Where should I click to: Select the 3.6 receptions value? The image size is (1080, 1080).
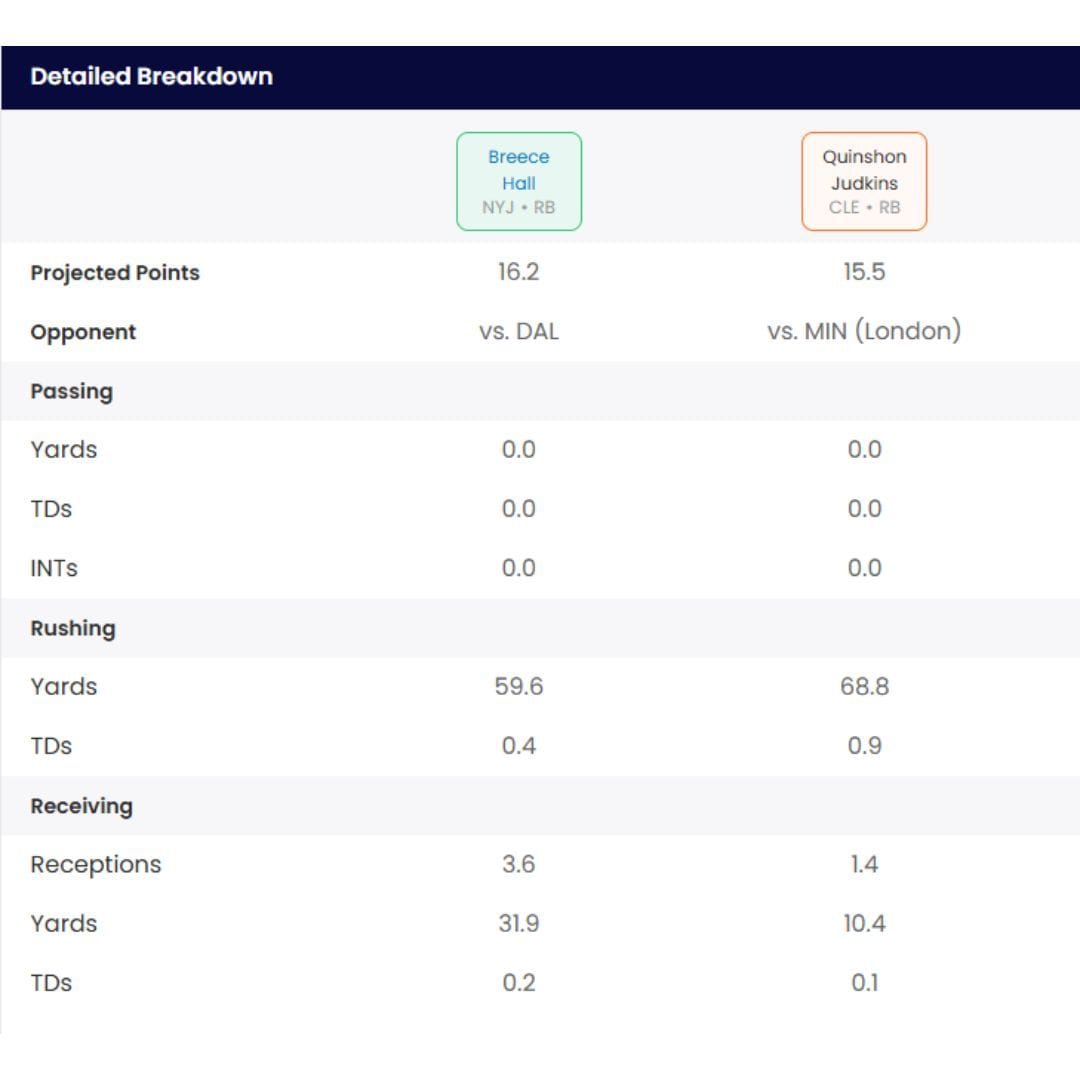coord(518,864)
